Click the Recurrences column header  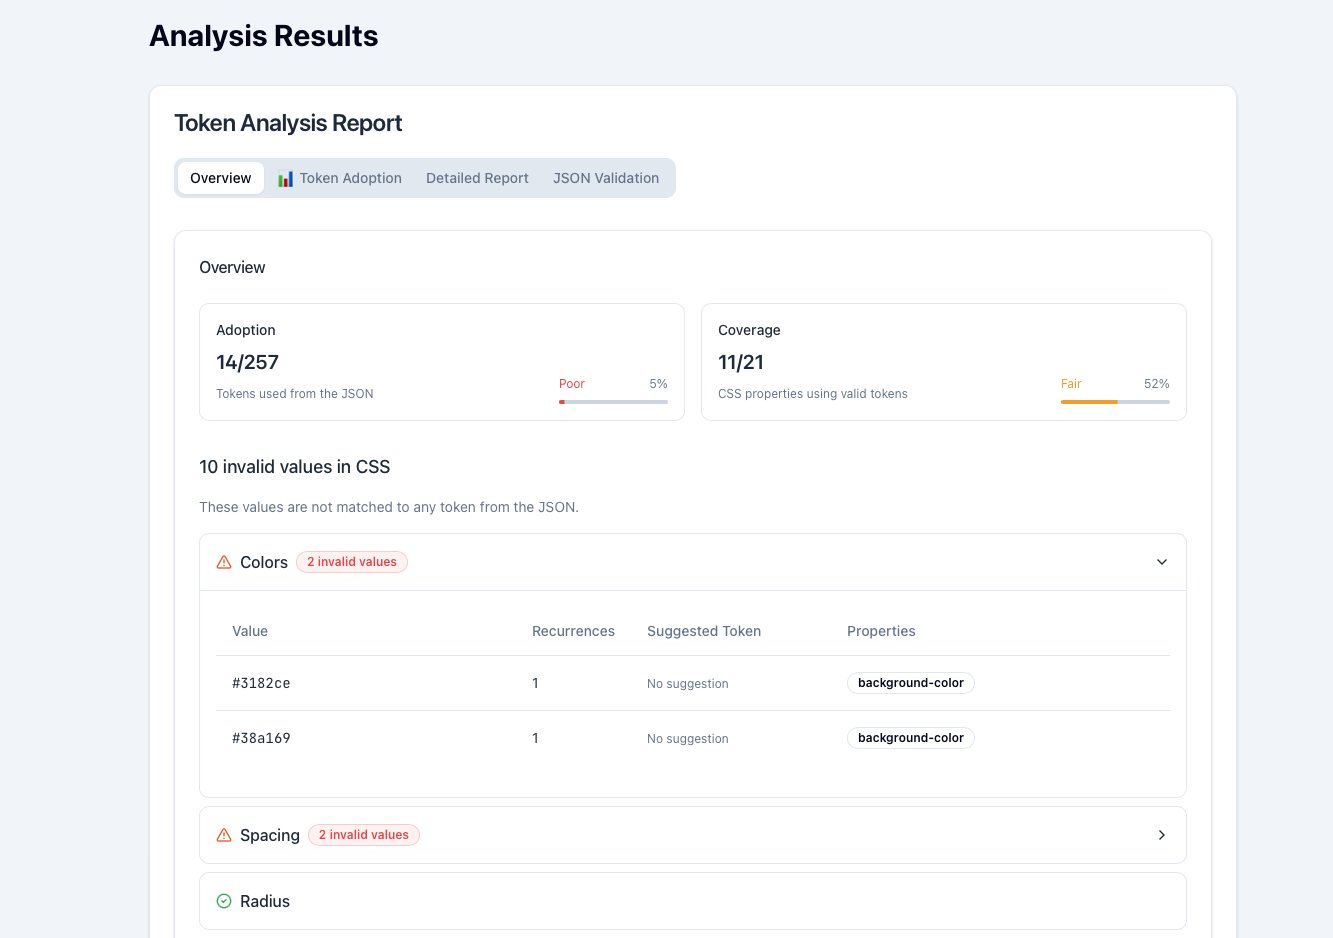coord(573,631)
